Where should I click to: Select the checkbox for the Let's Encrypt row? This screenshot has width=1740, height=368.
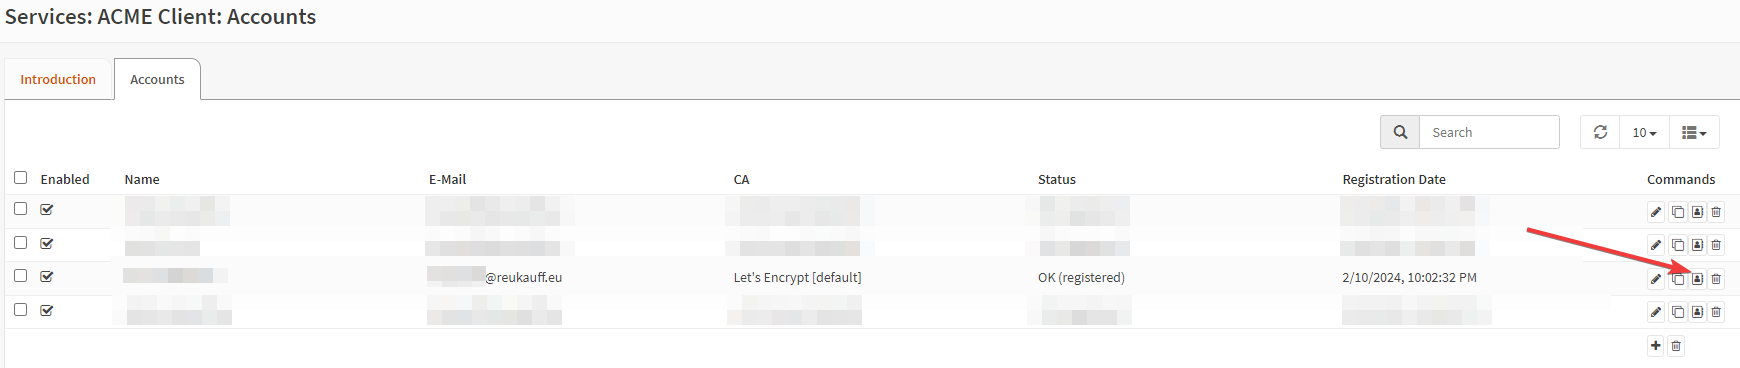coord(20,276)
